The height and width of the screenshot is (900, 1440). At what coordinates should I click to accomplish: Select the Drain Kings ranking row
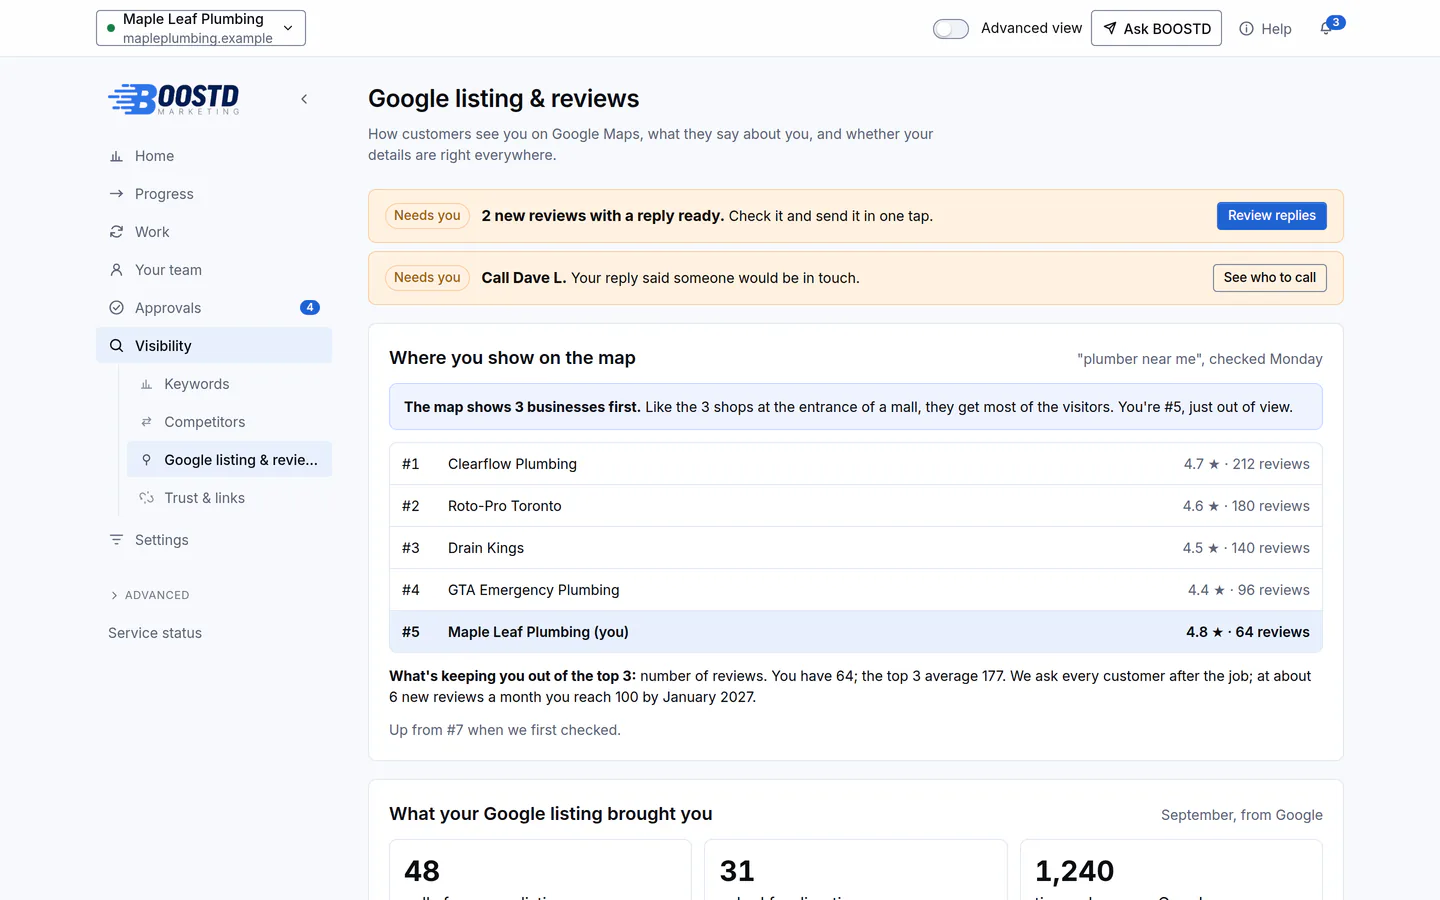(x=856, y=548)
